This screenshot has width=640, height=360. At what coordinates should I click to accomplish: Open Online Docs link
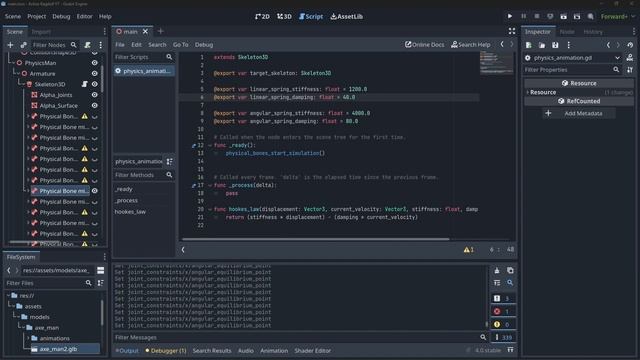click(424, 44)
